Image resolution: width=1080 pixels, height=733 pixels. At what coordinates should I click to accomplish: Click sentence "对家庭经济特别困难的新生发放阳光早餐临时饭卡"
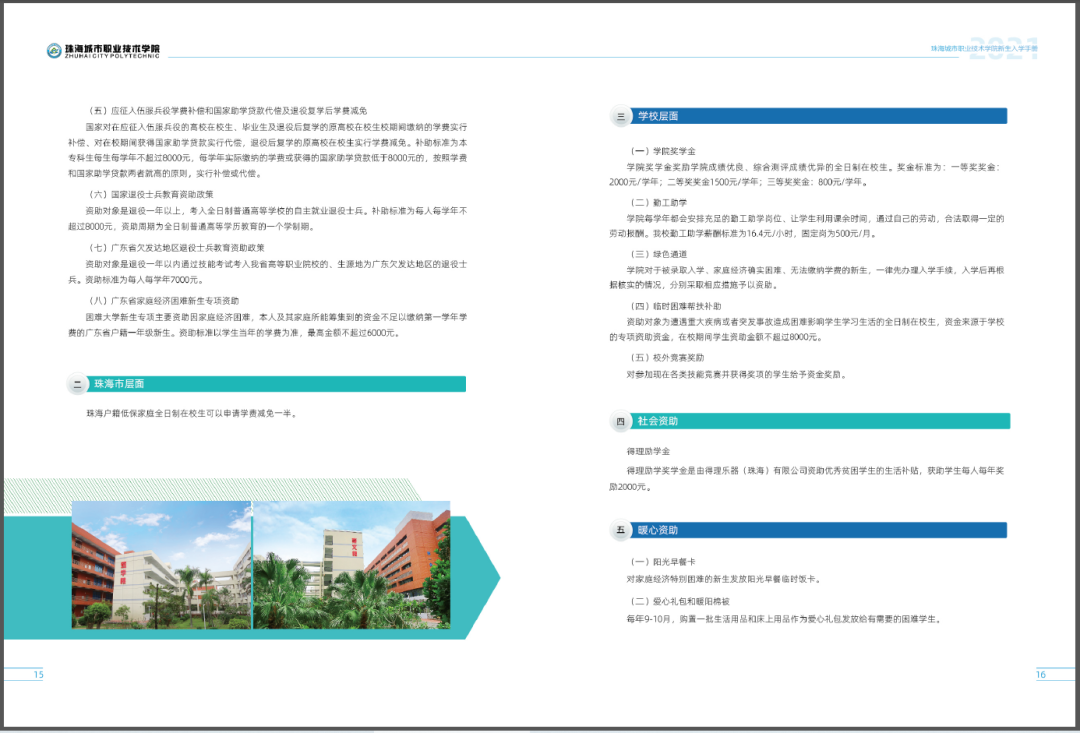724,579
